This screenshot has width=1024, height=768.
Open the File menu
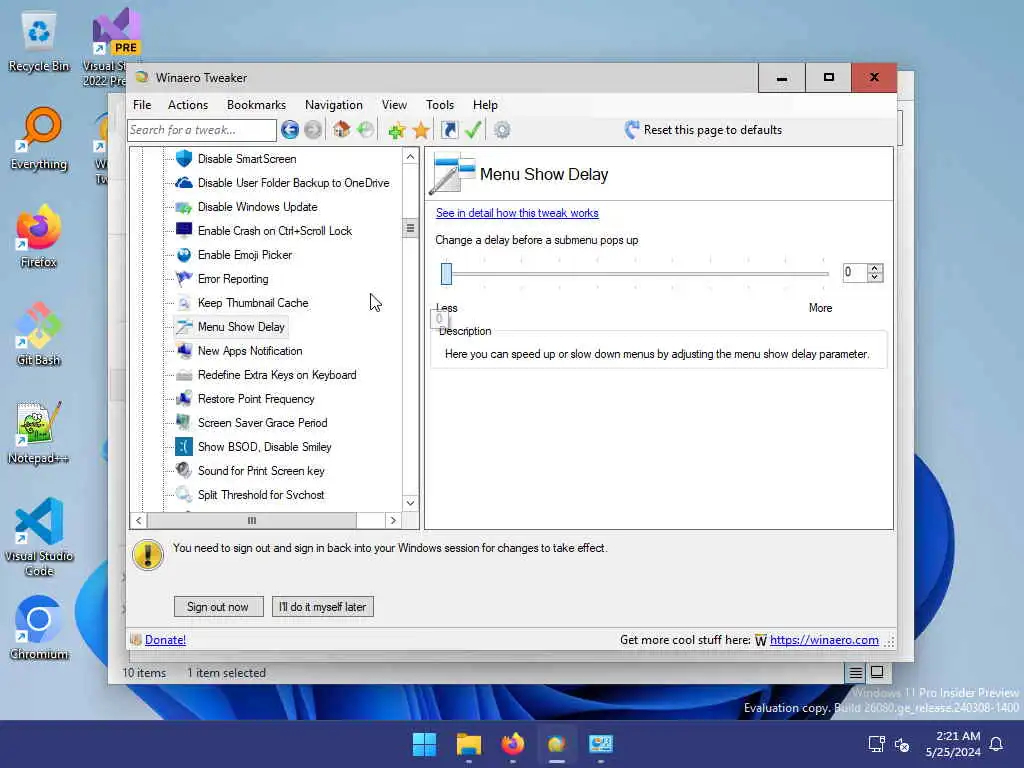click(x=142, y=104)
